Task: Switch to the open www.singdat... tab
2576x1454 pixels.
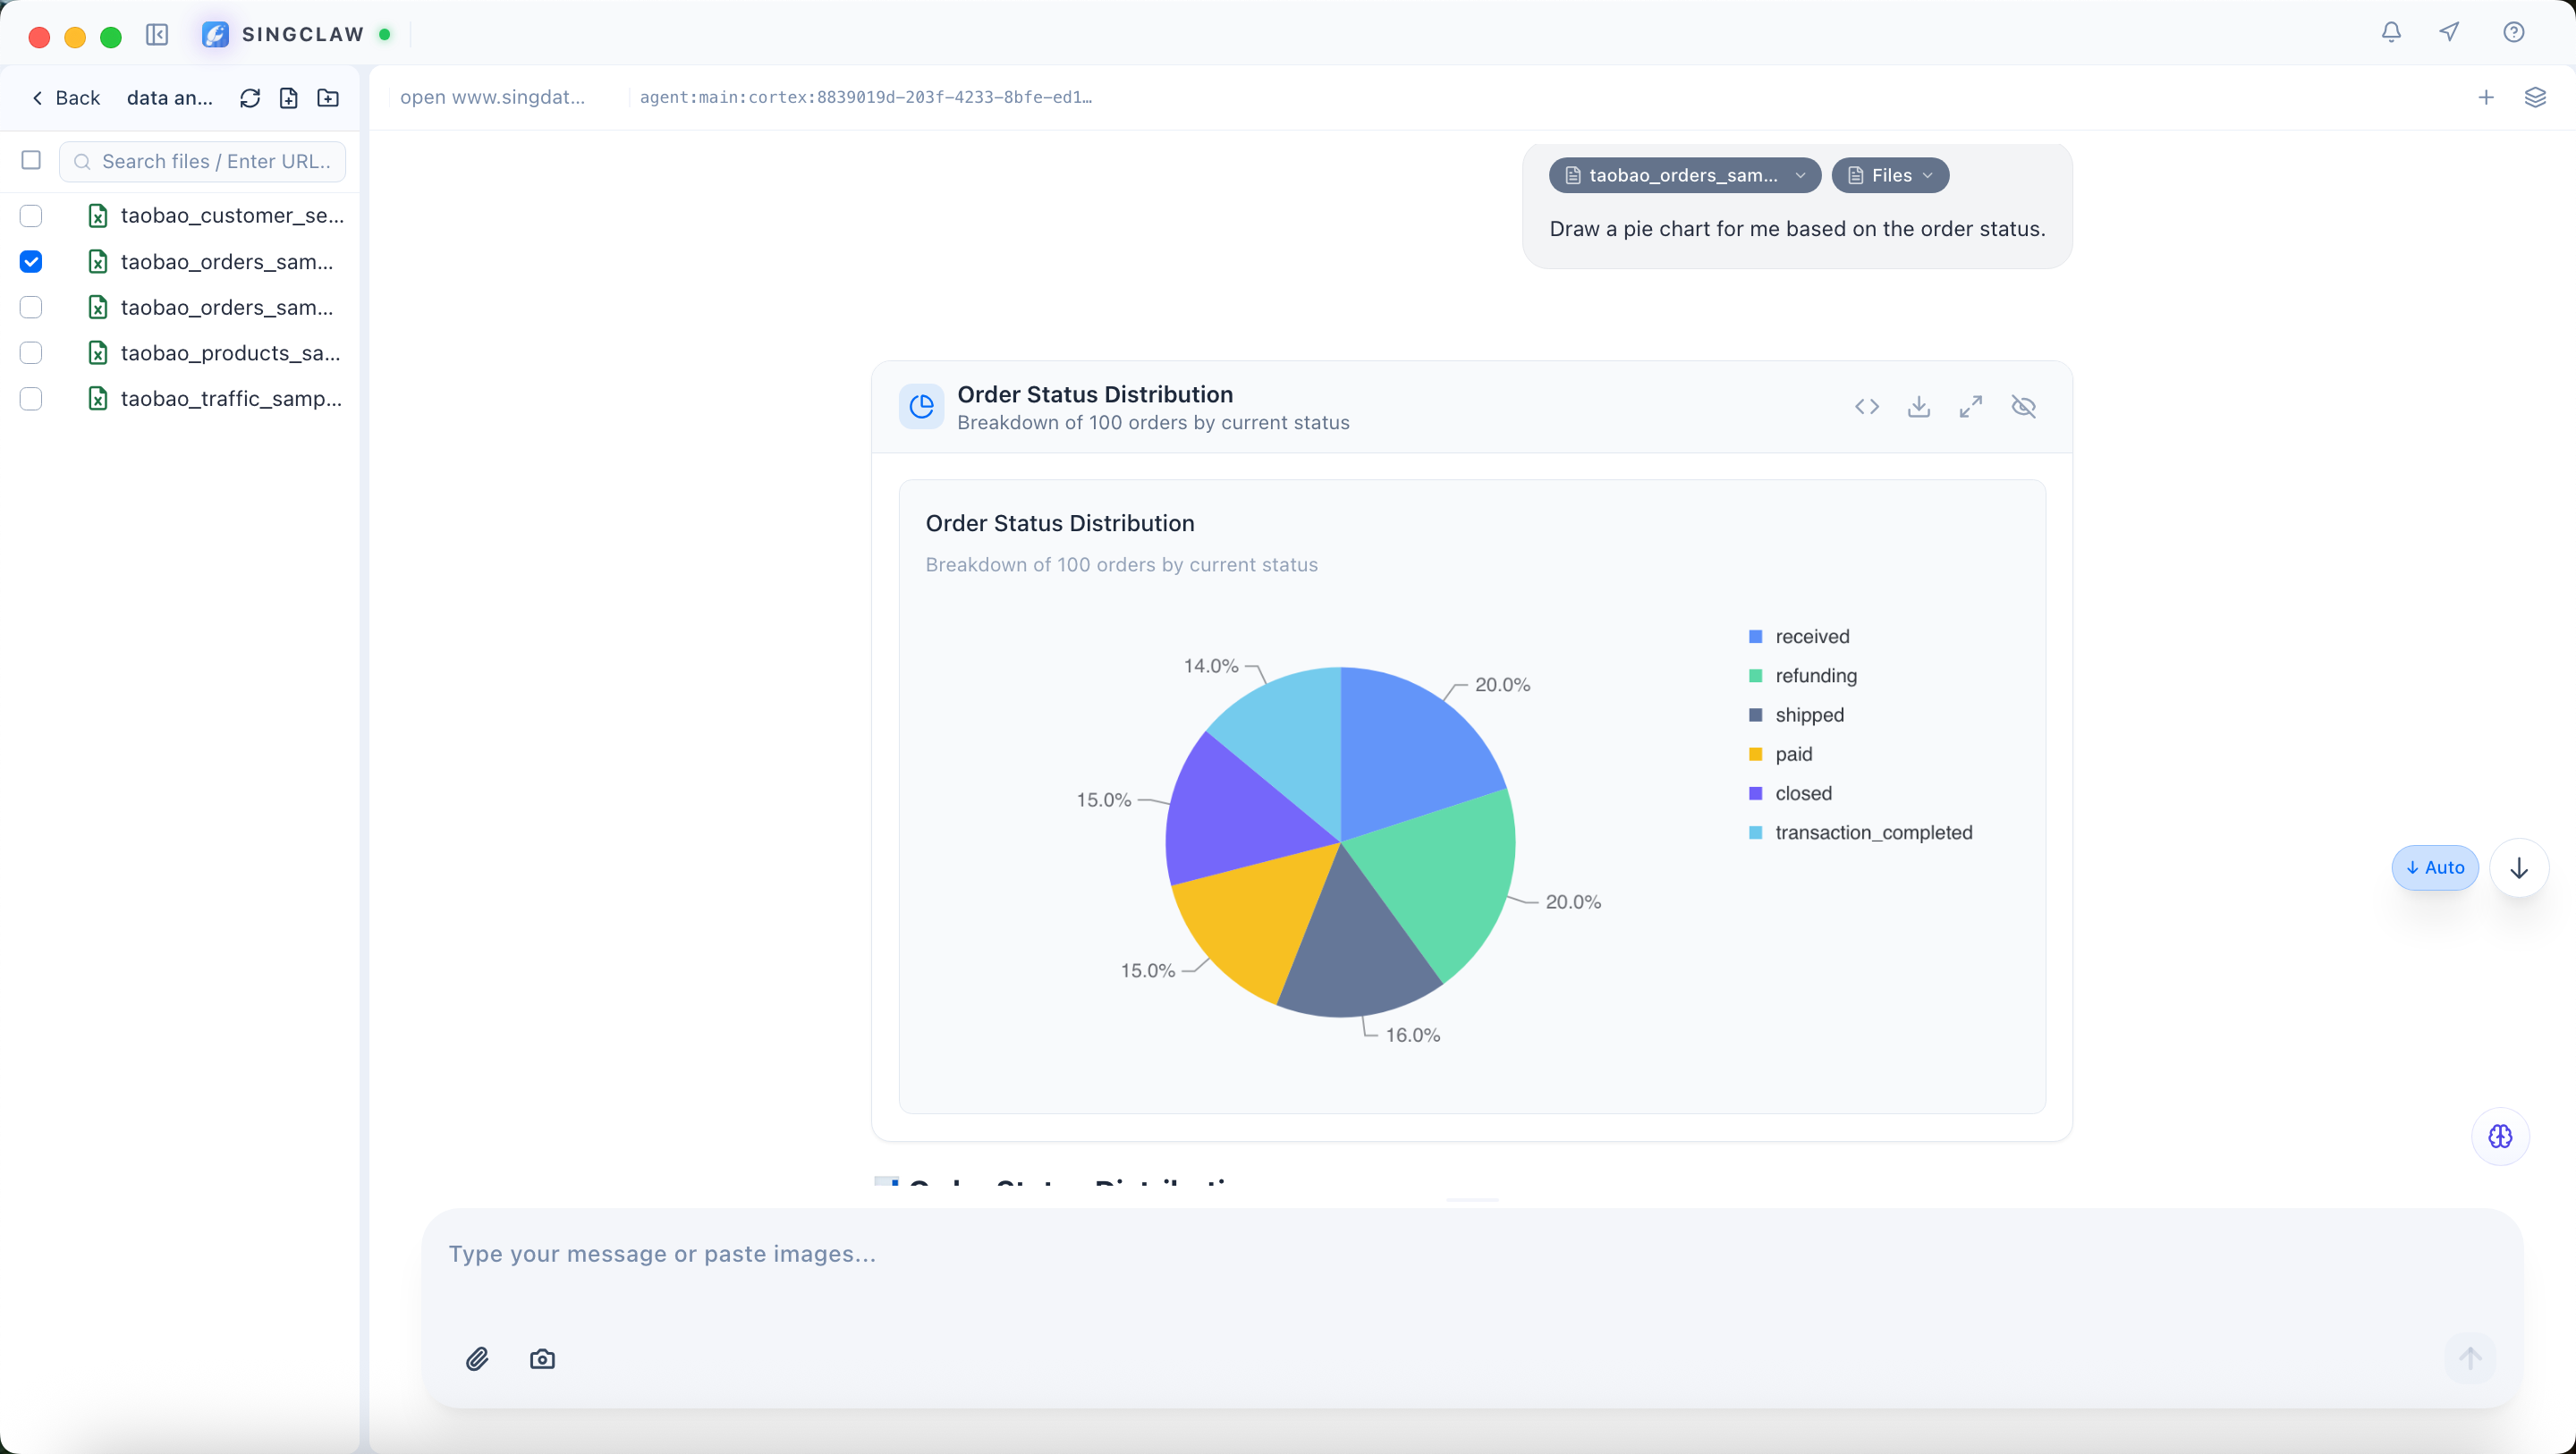Action: coord(493,98)
